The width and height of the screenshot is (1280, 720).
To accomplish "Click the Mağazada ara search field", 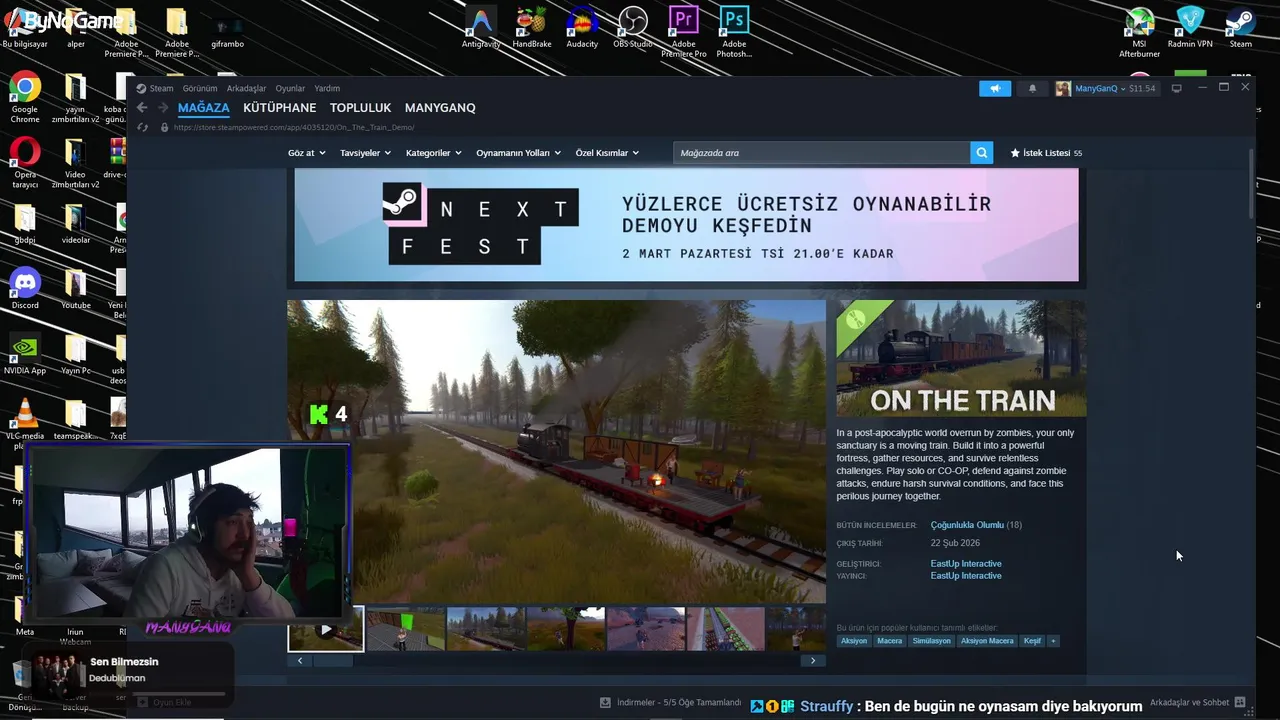I will [821, 153].
